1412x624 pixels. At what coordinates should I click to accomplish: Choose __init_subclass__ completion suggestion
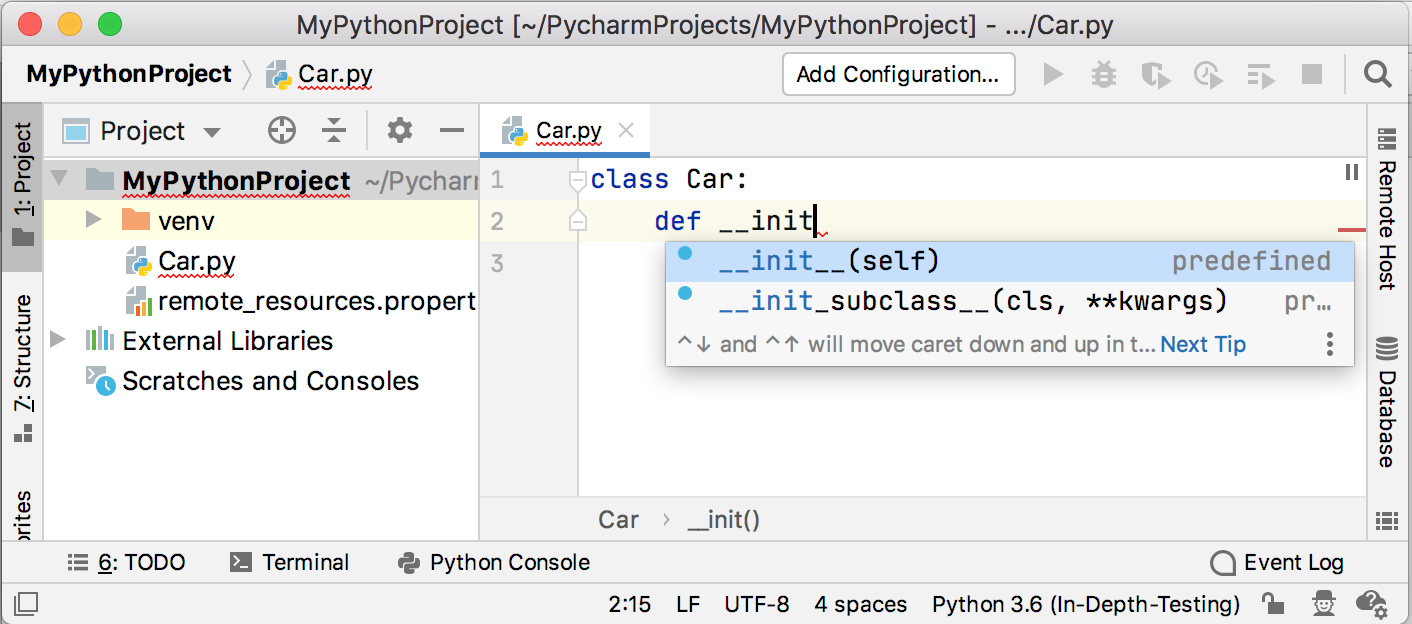coord(1010,301)
